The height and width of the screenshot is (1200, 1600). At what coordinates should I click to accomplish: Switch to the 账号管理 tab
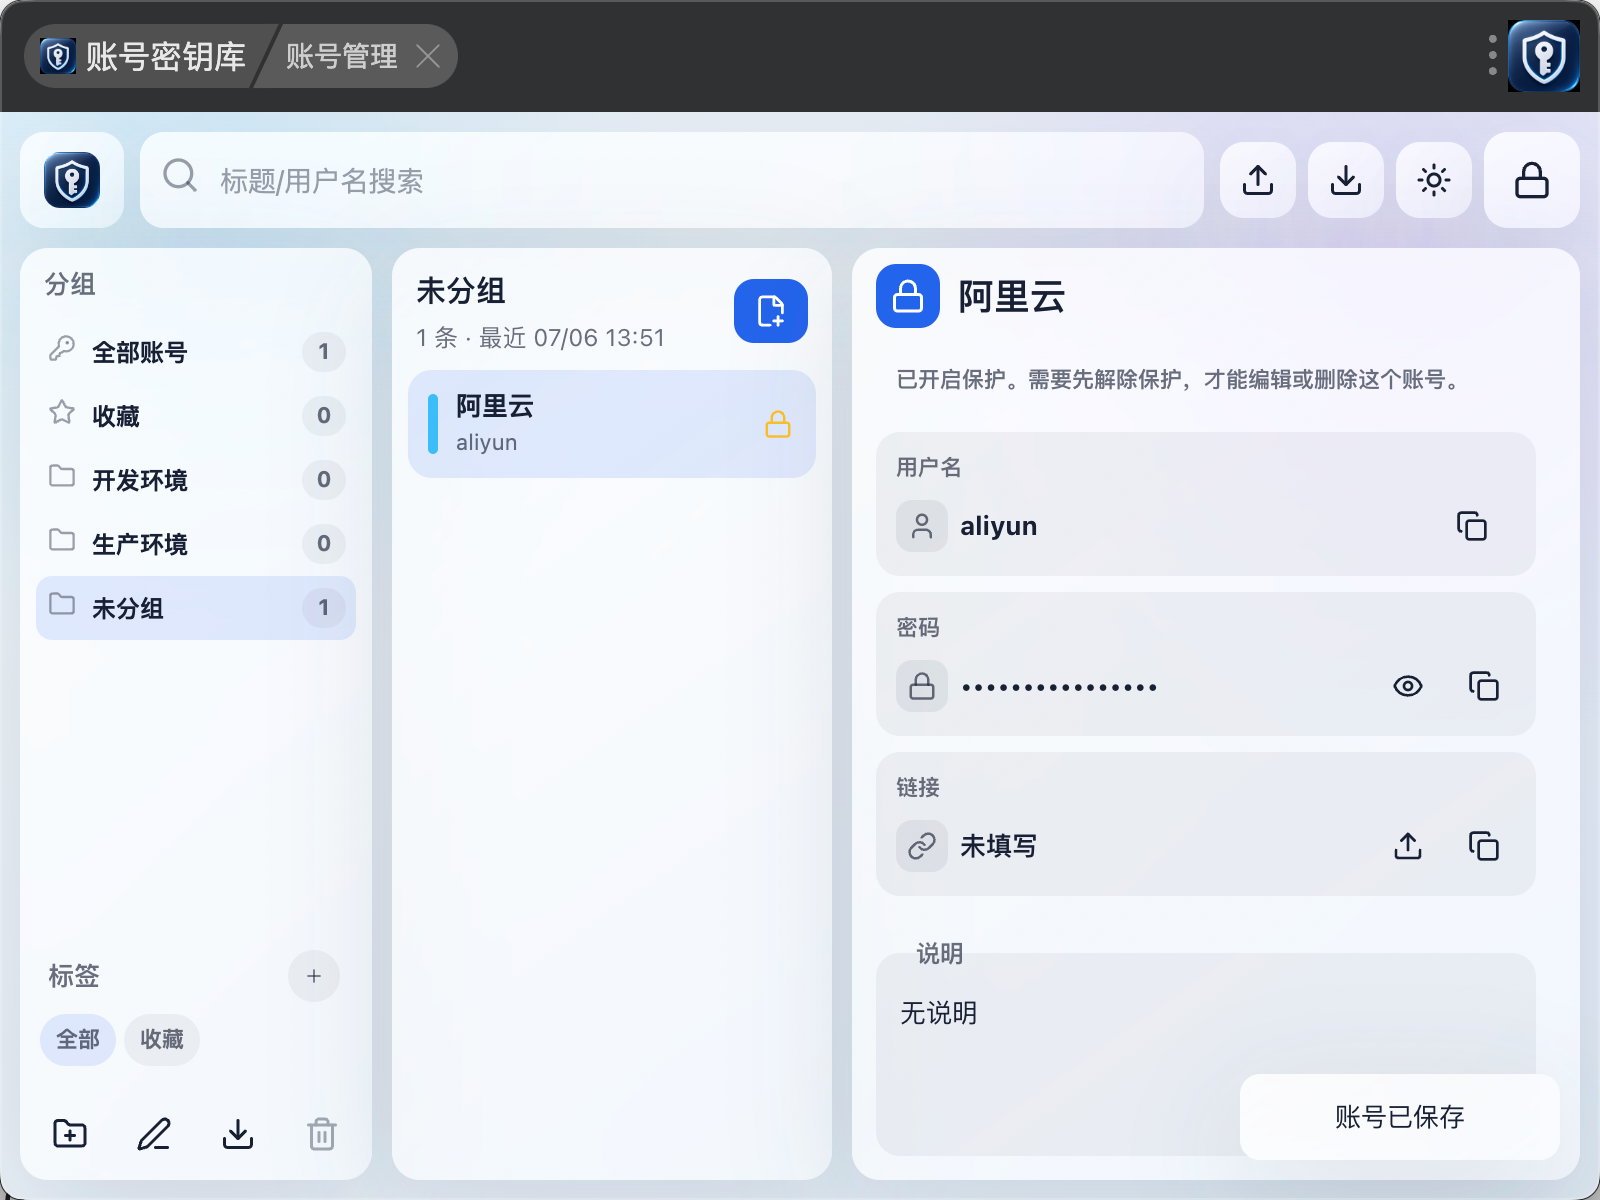pyautogui.click(x=341, y=56)
